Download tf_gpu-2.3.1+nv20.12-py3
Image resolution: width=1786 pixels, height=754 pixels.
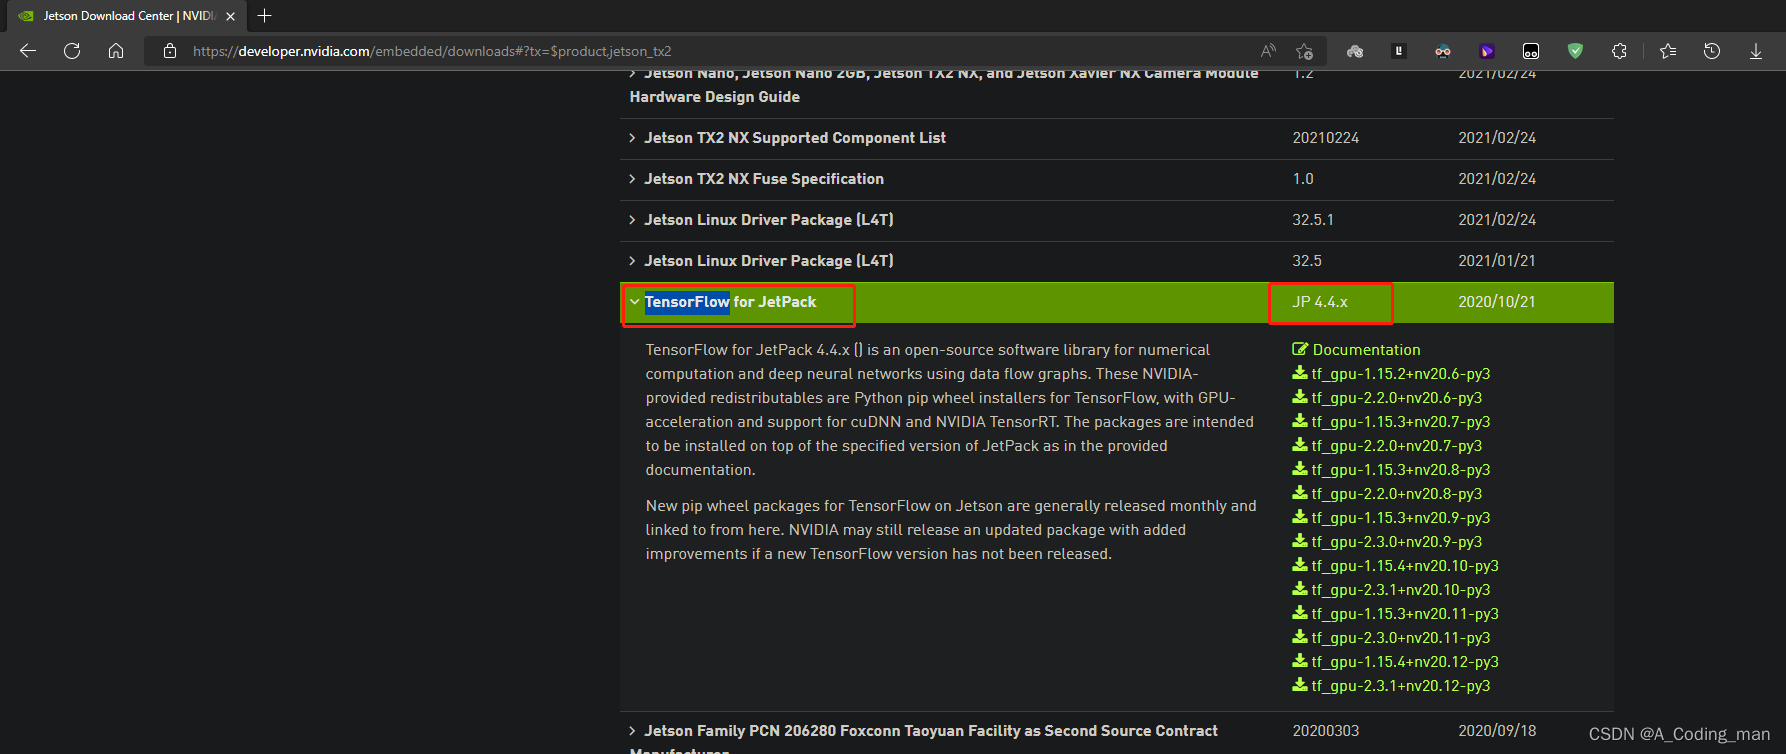(x=1391, y=686)
